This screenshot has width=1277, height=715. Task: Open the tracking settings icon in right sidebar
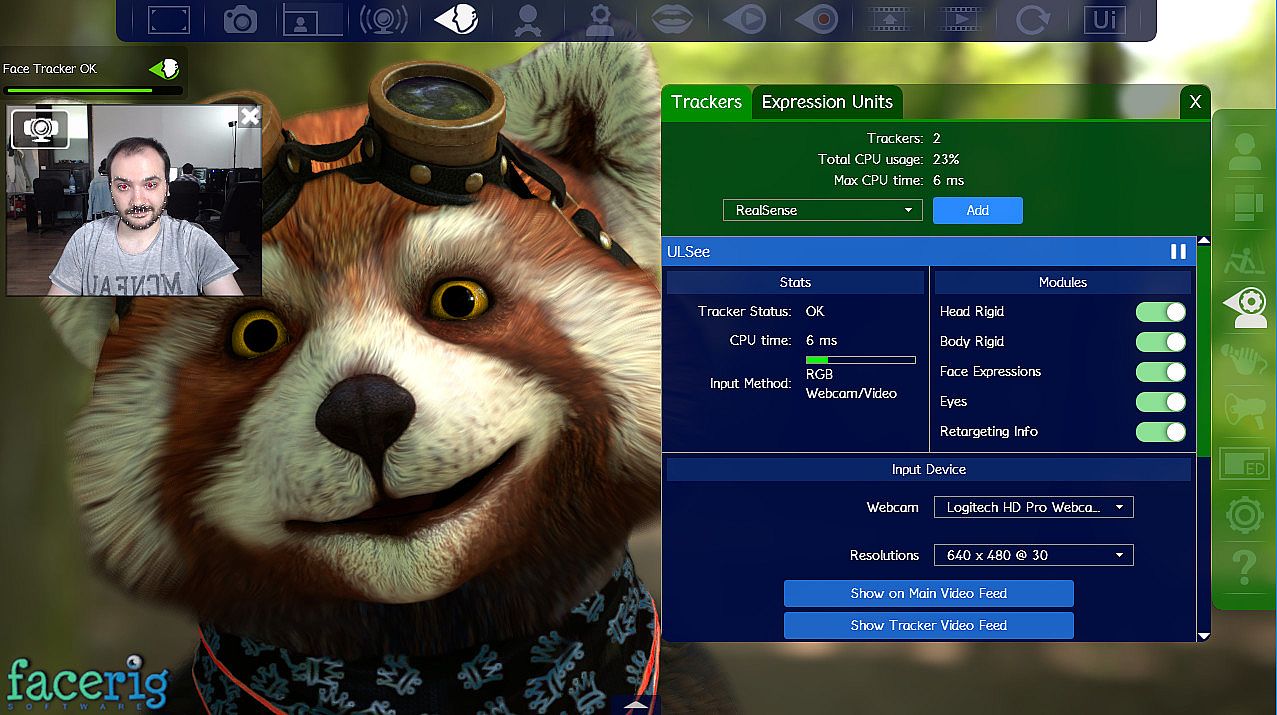(x=1245, y=308)
